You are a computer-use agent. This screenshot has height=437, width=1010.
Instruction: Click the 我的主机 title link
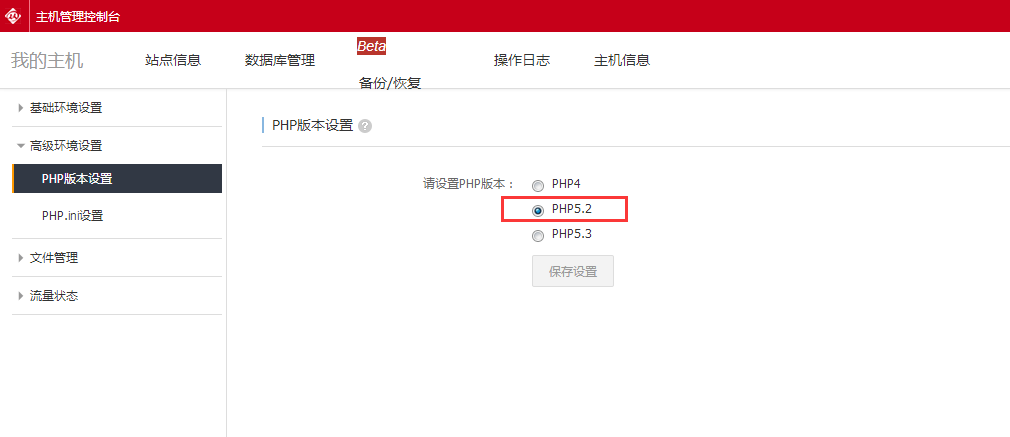point(47,60)
